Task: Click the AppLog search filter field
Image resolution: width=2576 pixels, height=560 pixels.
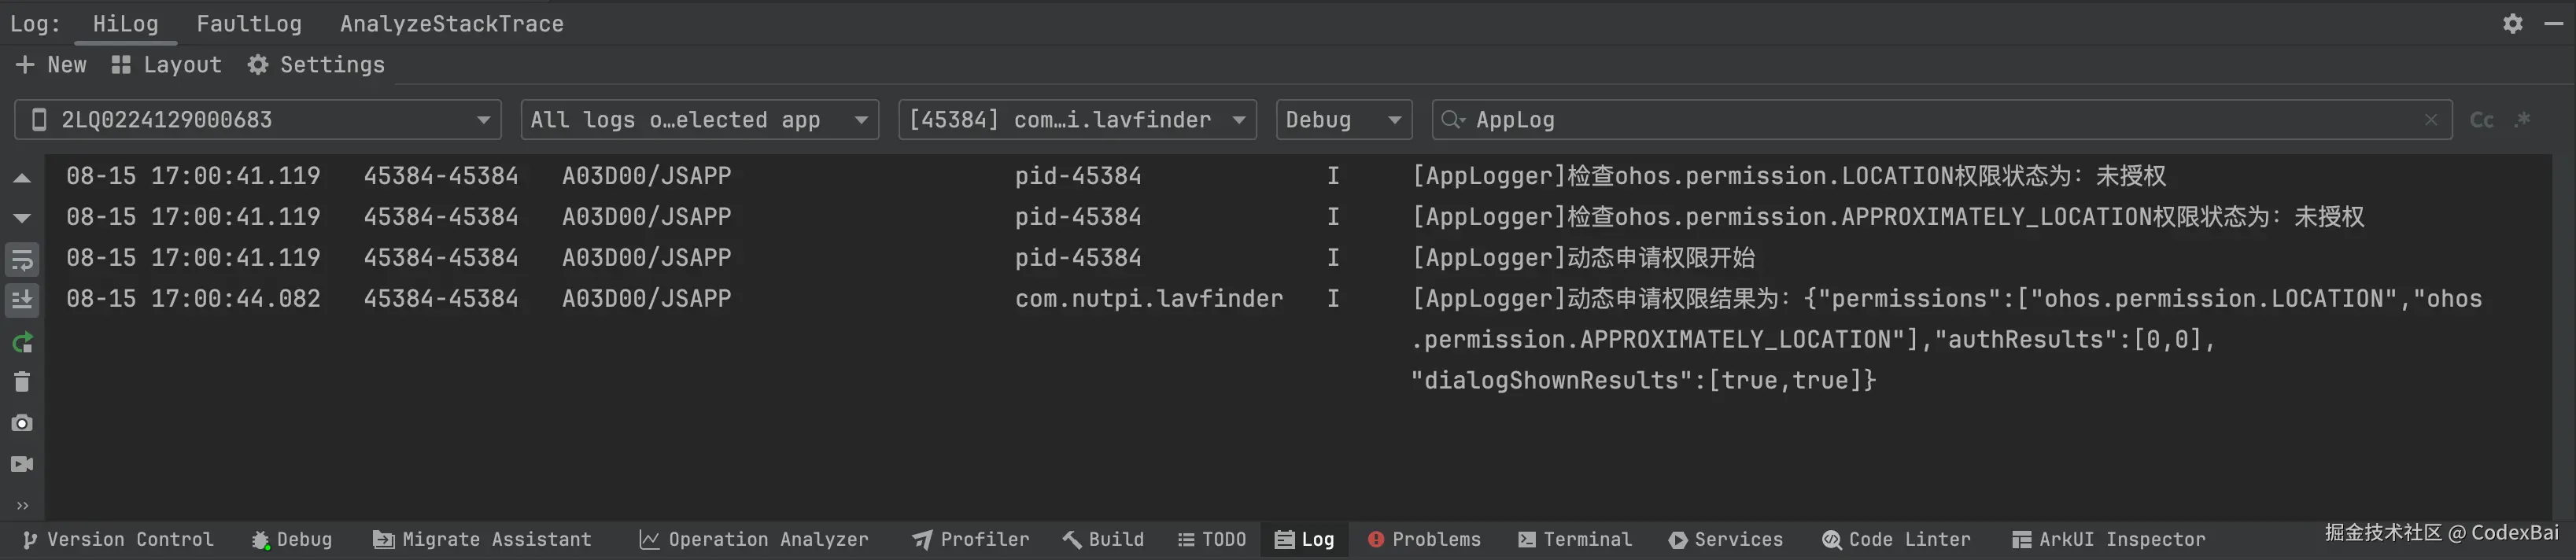Action: pos(1940,120)
